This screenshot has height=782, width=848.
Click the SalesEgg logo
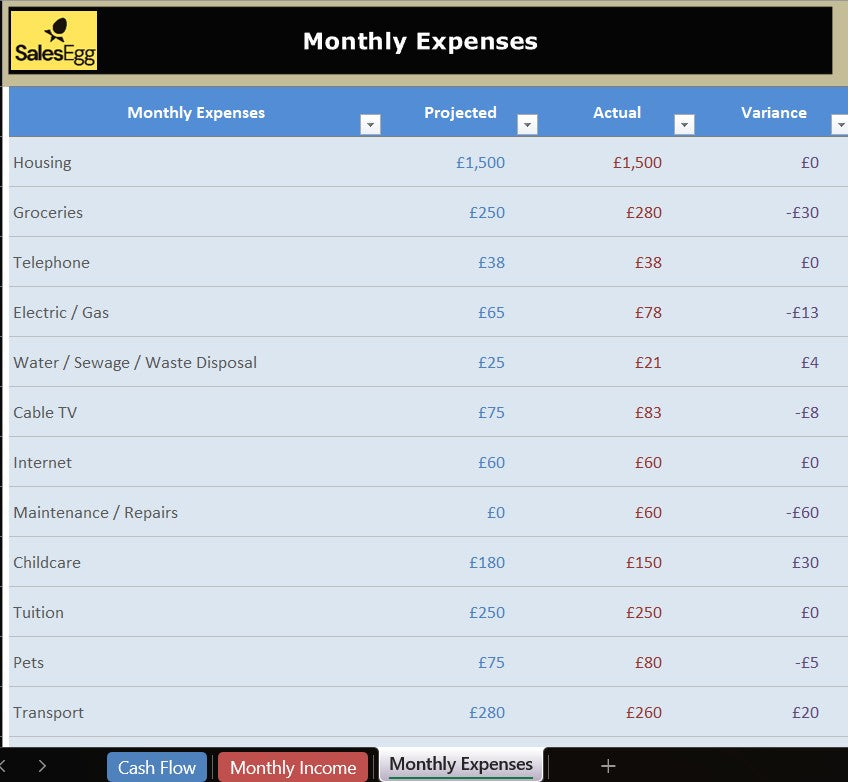(54, 41)
